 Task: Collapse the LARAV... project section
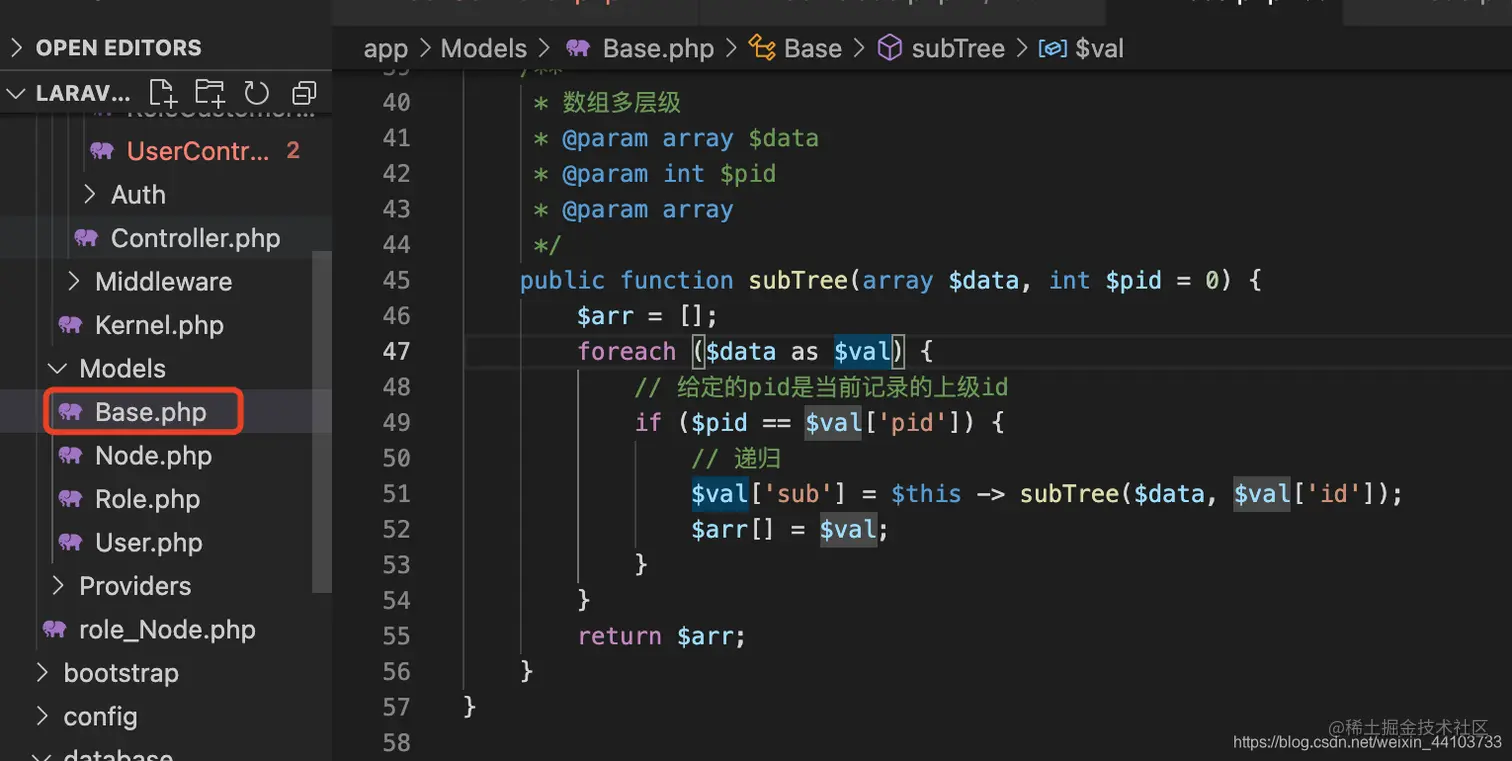(x=17, y=93)
